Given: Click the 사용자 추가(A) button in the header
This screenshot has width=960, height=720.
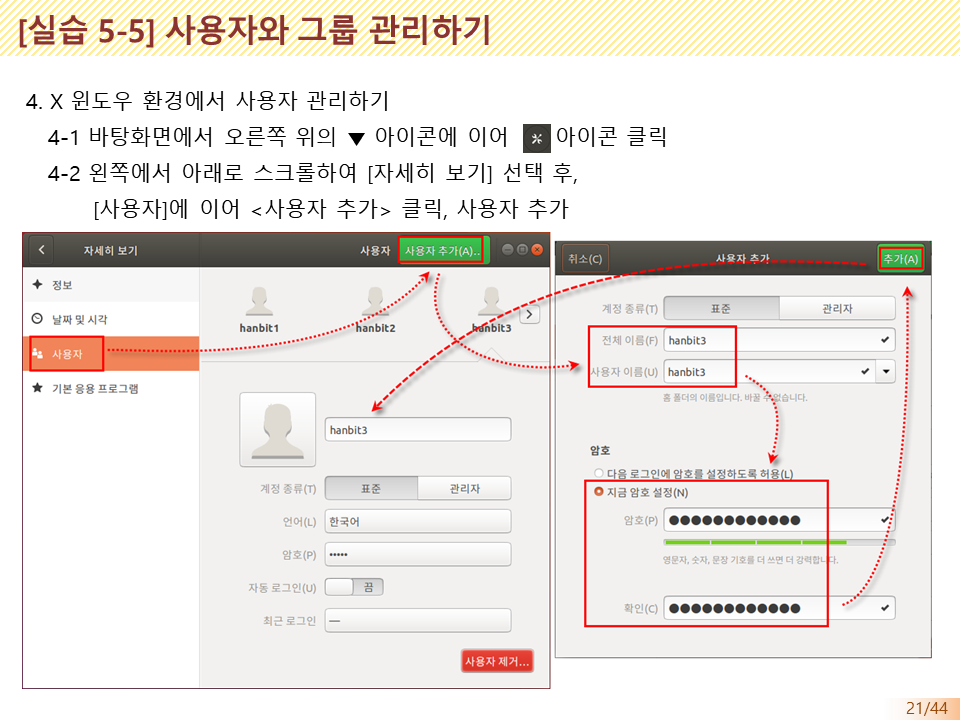Looking at the screenshot, I should click(441, 251).
